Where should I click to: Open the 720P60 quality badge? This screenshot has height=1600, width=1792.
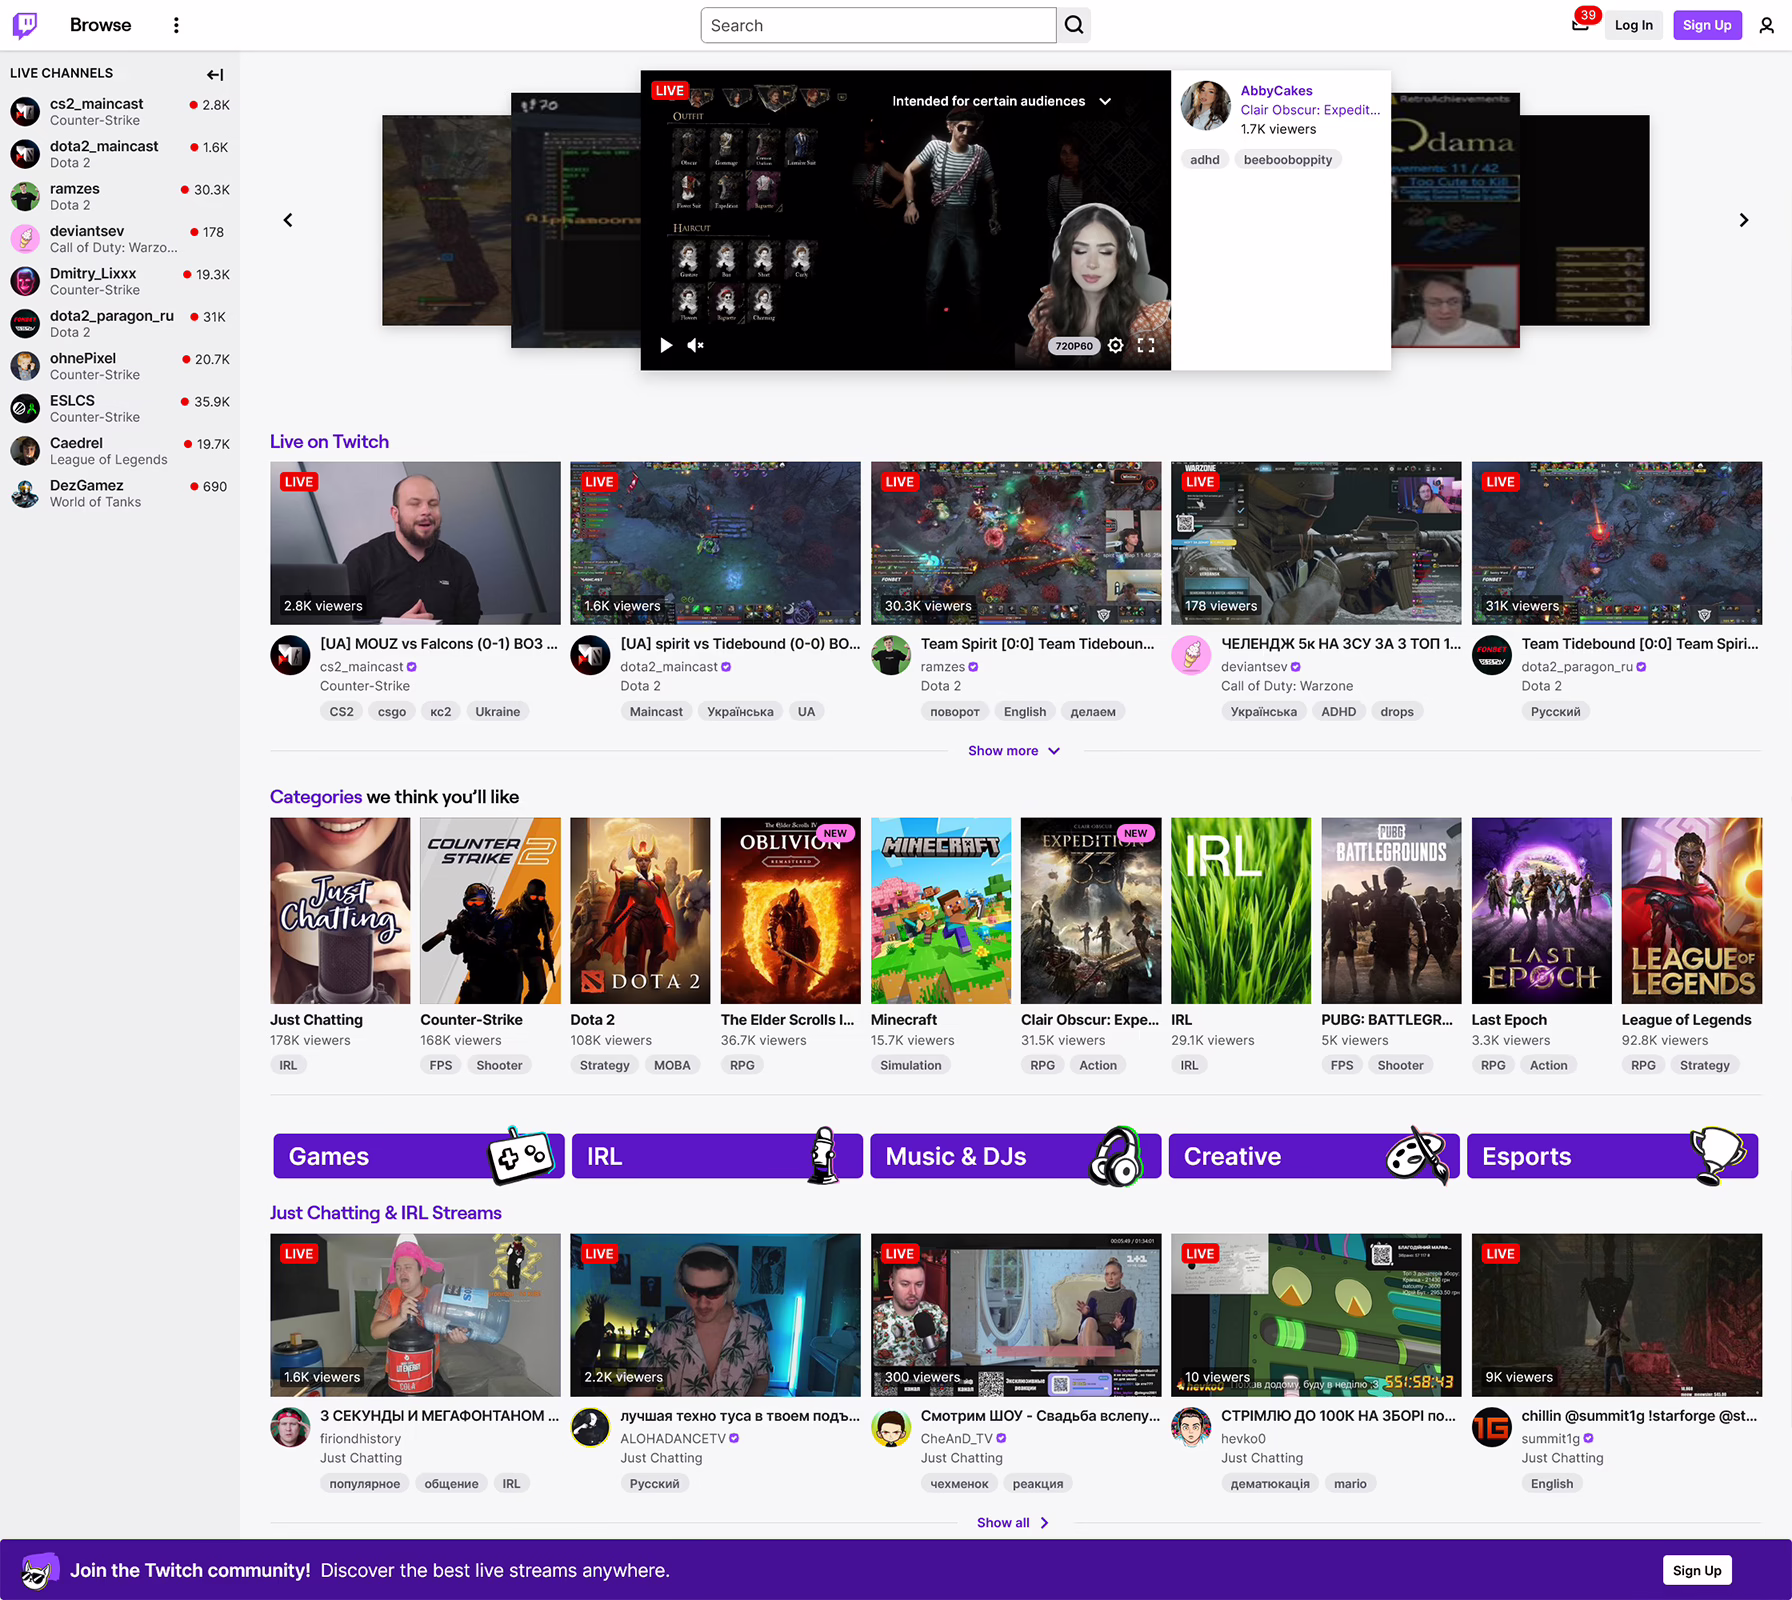tap(1073, 346)
